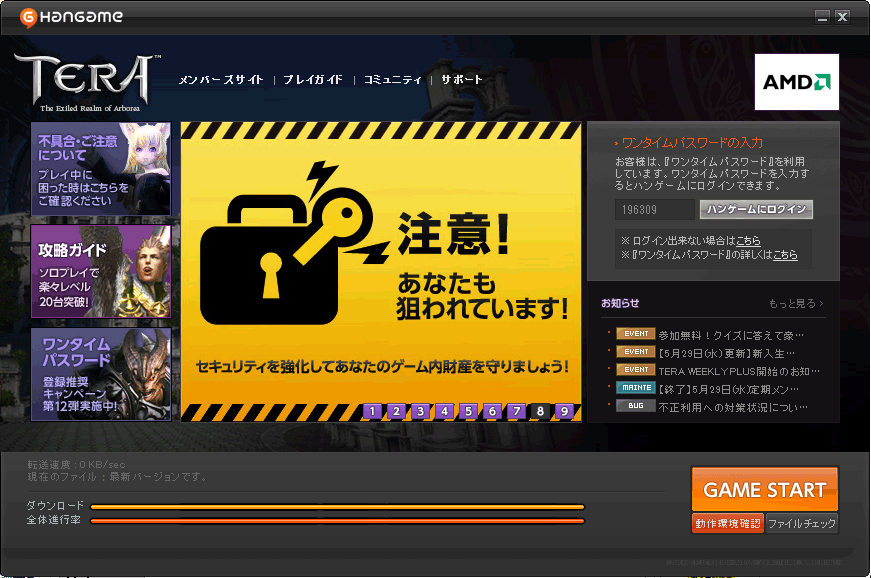Viewport: 871px width, 578px height.
Task: Open the メンバーズサイト menu
Action: (221, 80)
